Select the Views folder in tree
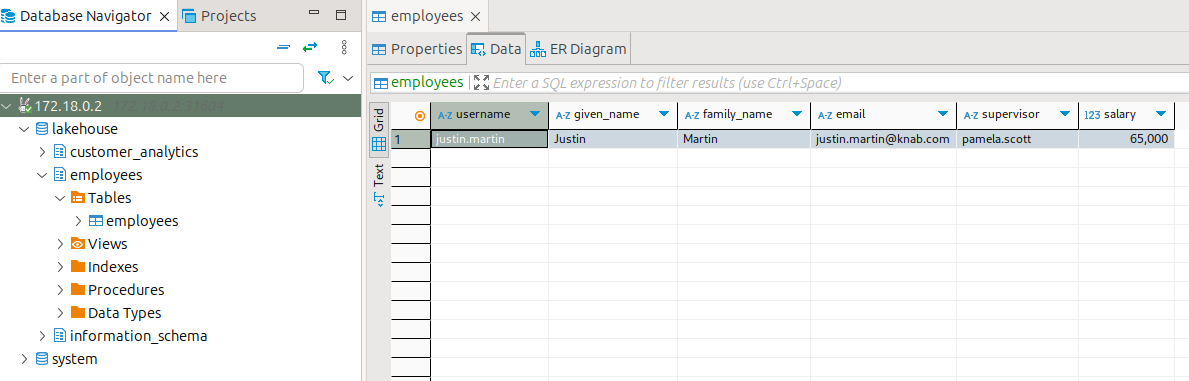Screen dimensions: 1189x381 click(x=107, y=244)
